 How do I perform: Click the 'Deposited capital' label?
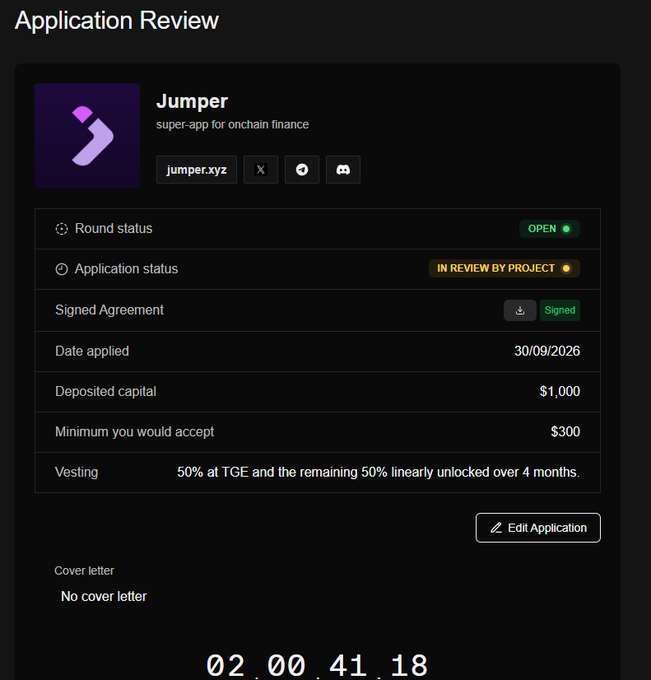pyautogui.click(x=105, y=392)
